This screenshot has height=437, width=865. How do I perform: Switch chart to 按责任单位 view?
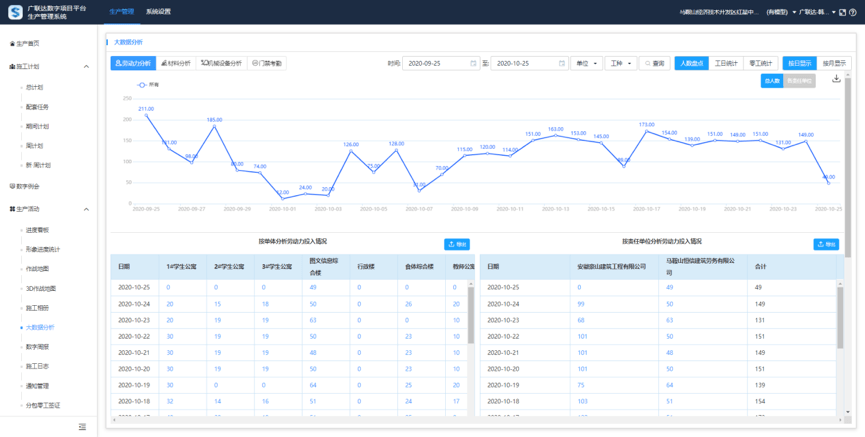point(799,81)
